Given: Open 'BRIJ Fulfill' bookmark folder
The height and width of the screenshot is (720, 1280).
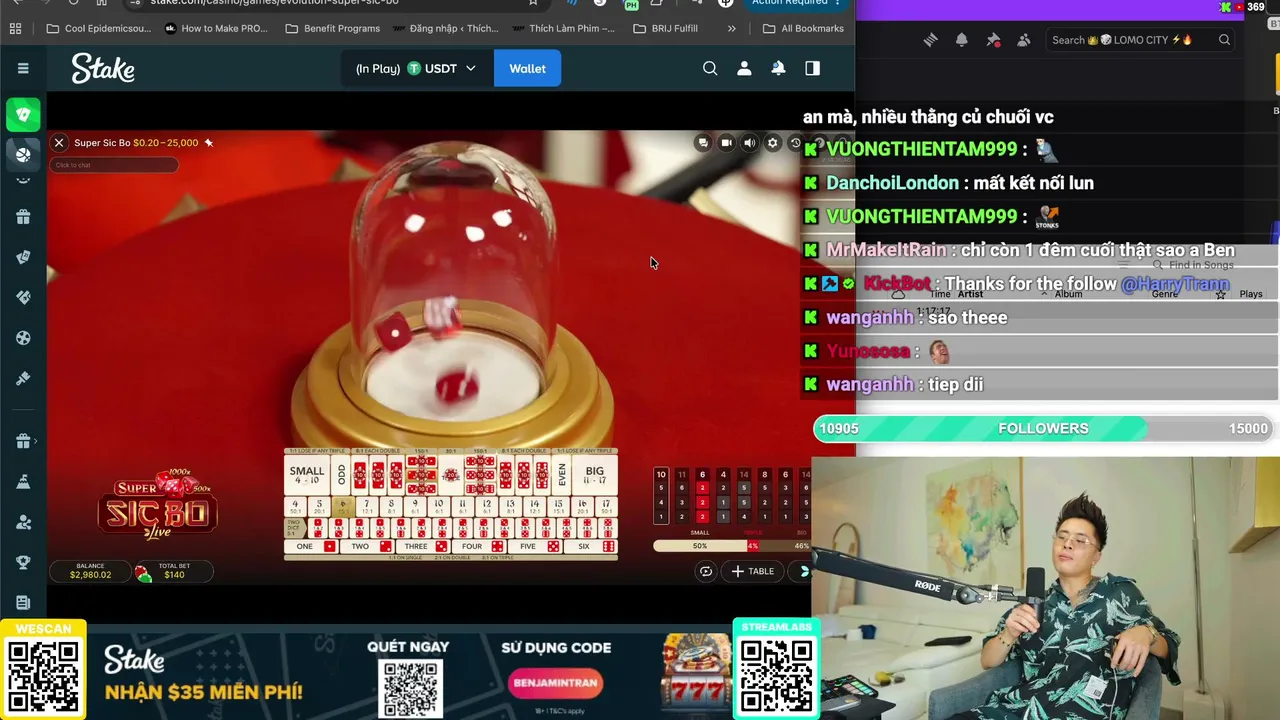Looking at the screenshot, I should 666,28.
